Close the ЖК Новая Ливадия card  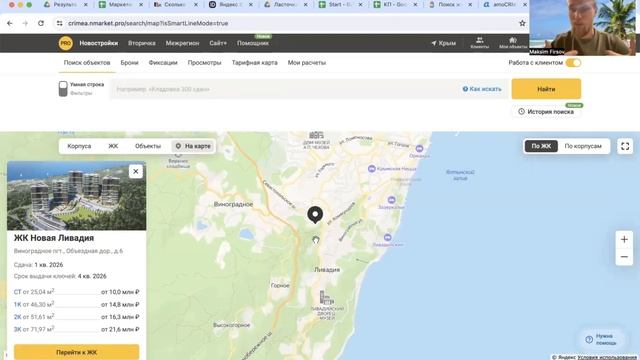(136, 171)
